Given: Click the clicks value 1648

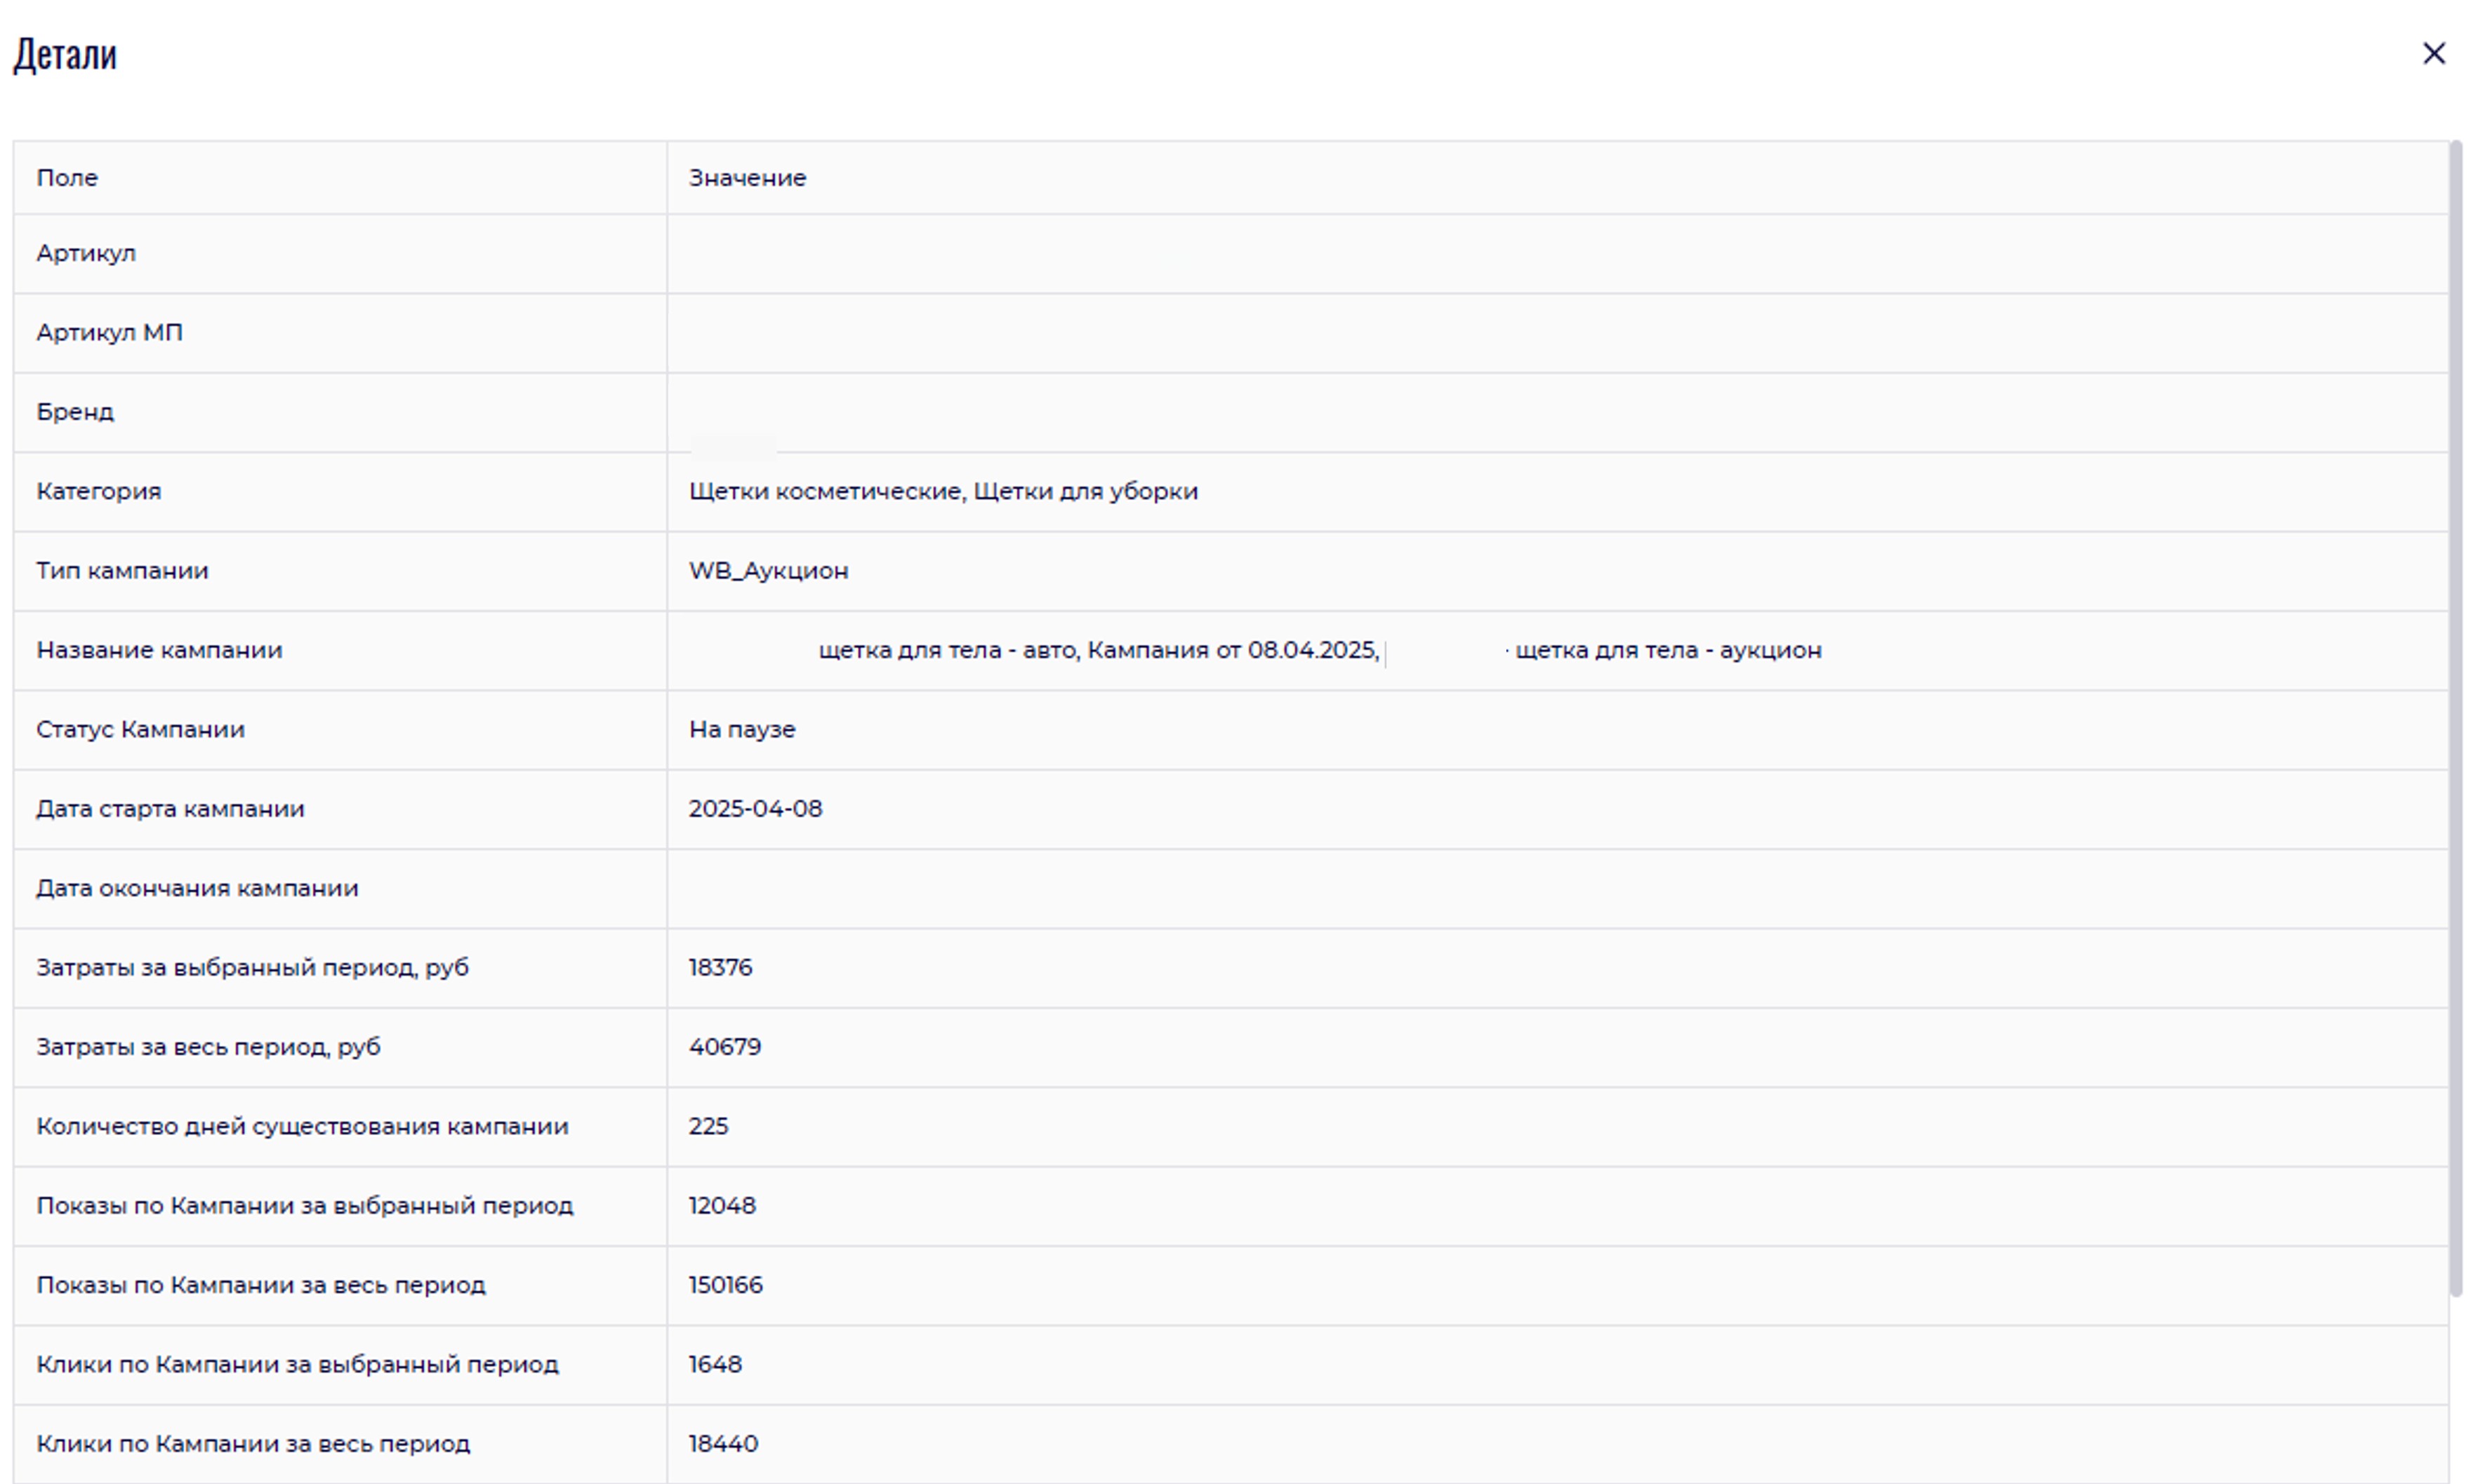Looking at the screenshot, I should coord(714,1364).
